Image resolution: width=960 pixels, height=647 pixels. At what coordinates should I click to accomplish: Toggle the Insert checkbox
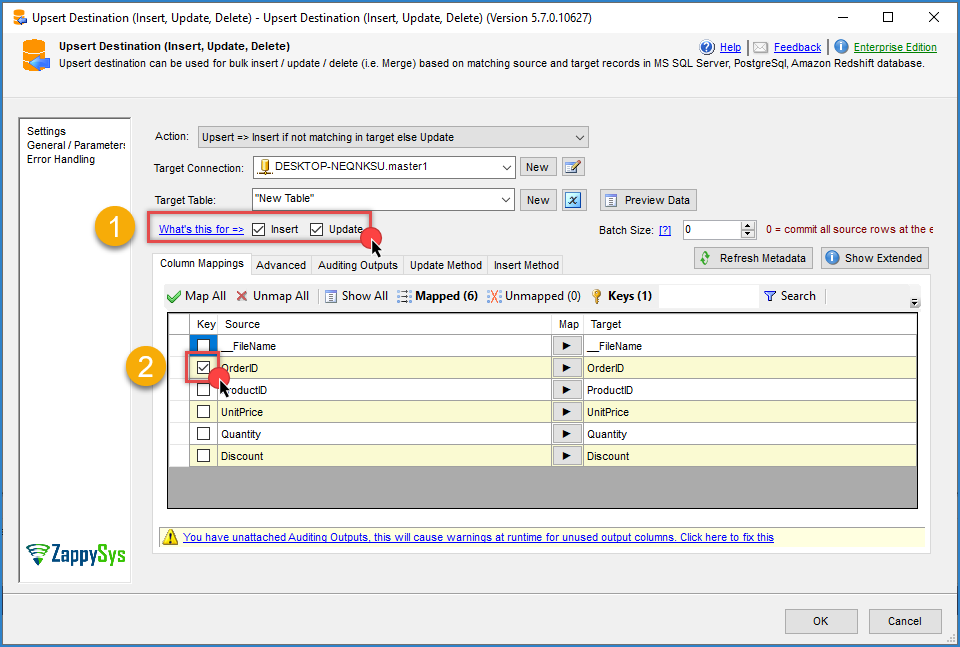pyautogui.click(x=259, y=230)
